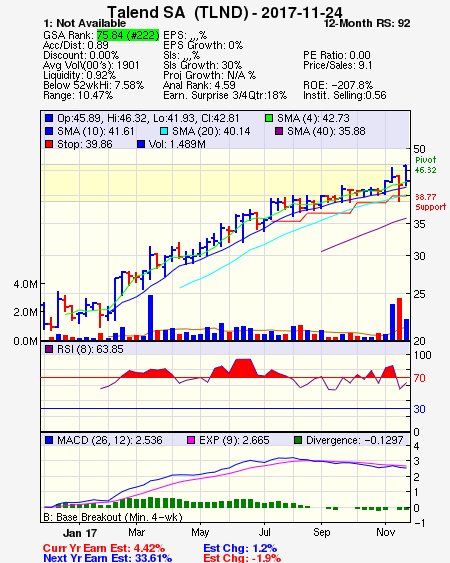Click the SMA (40): 35.88 legend text

click(x=326, y=131)
